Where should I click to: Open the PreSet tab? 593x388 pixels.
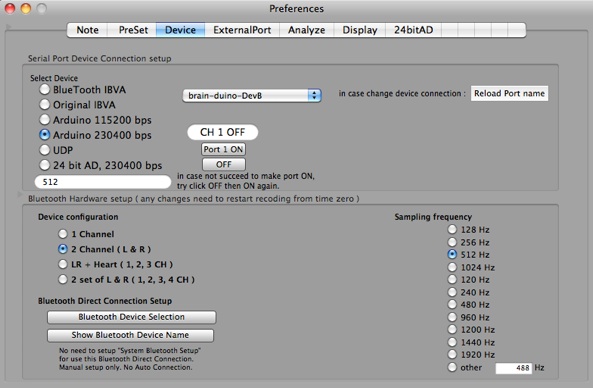[133, 30]
